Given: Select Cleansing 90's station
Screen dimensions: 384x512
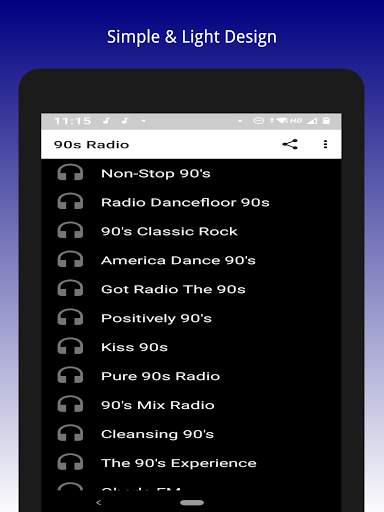Looking at the screenshot, I should tap(191, 434).
